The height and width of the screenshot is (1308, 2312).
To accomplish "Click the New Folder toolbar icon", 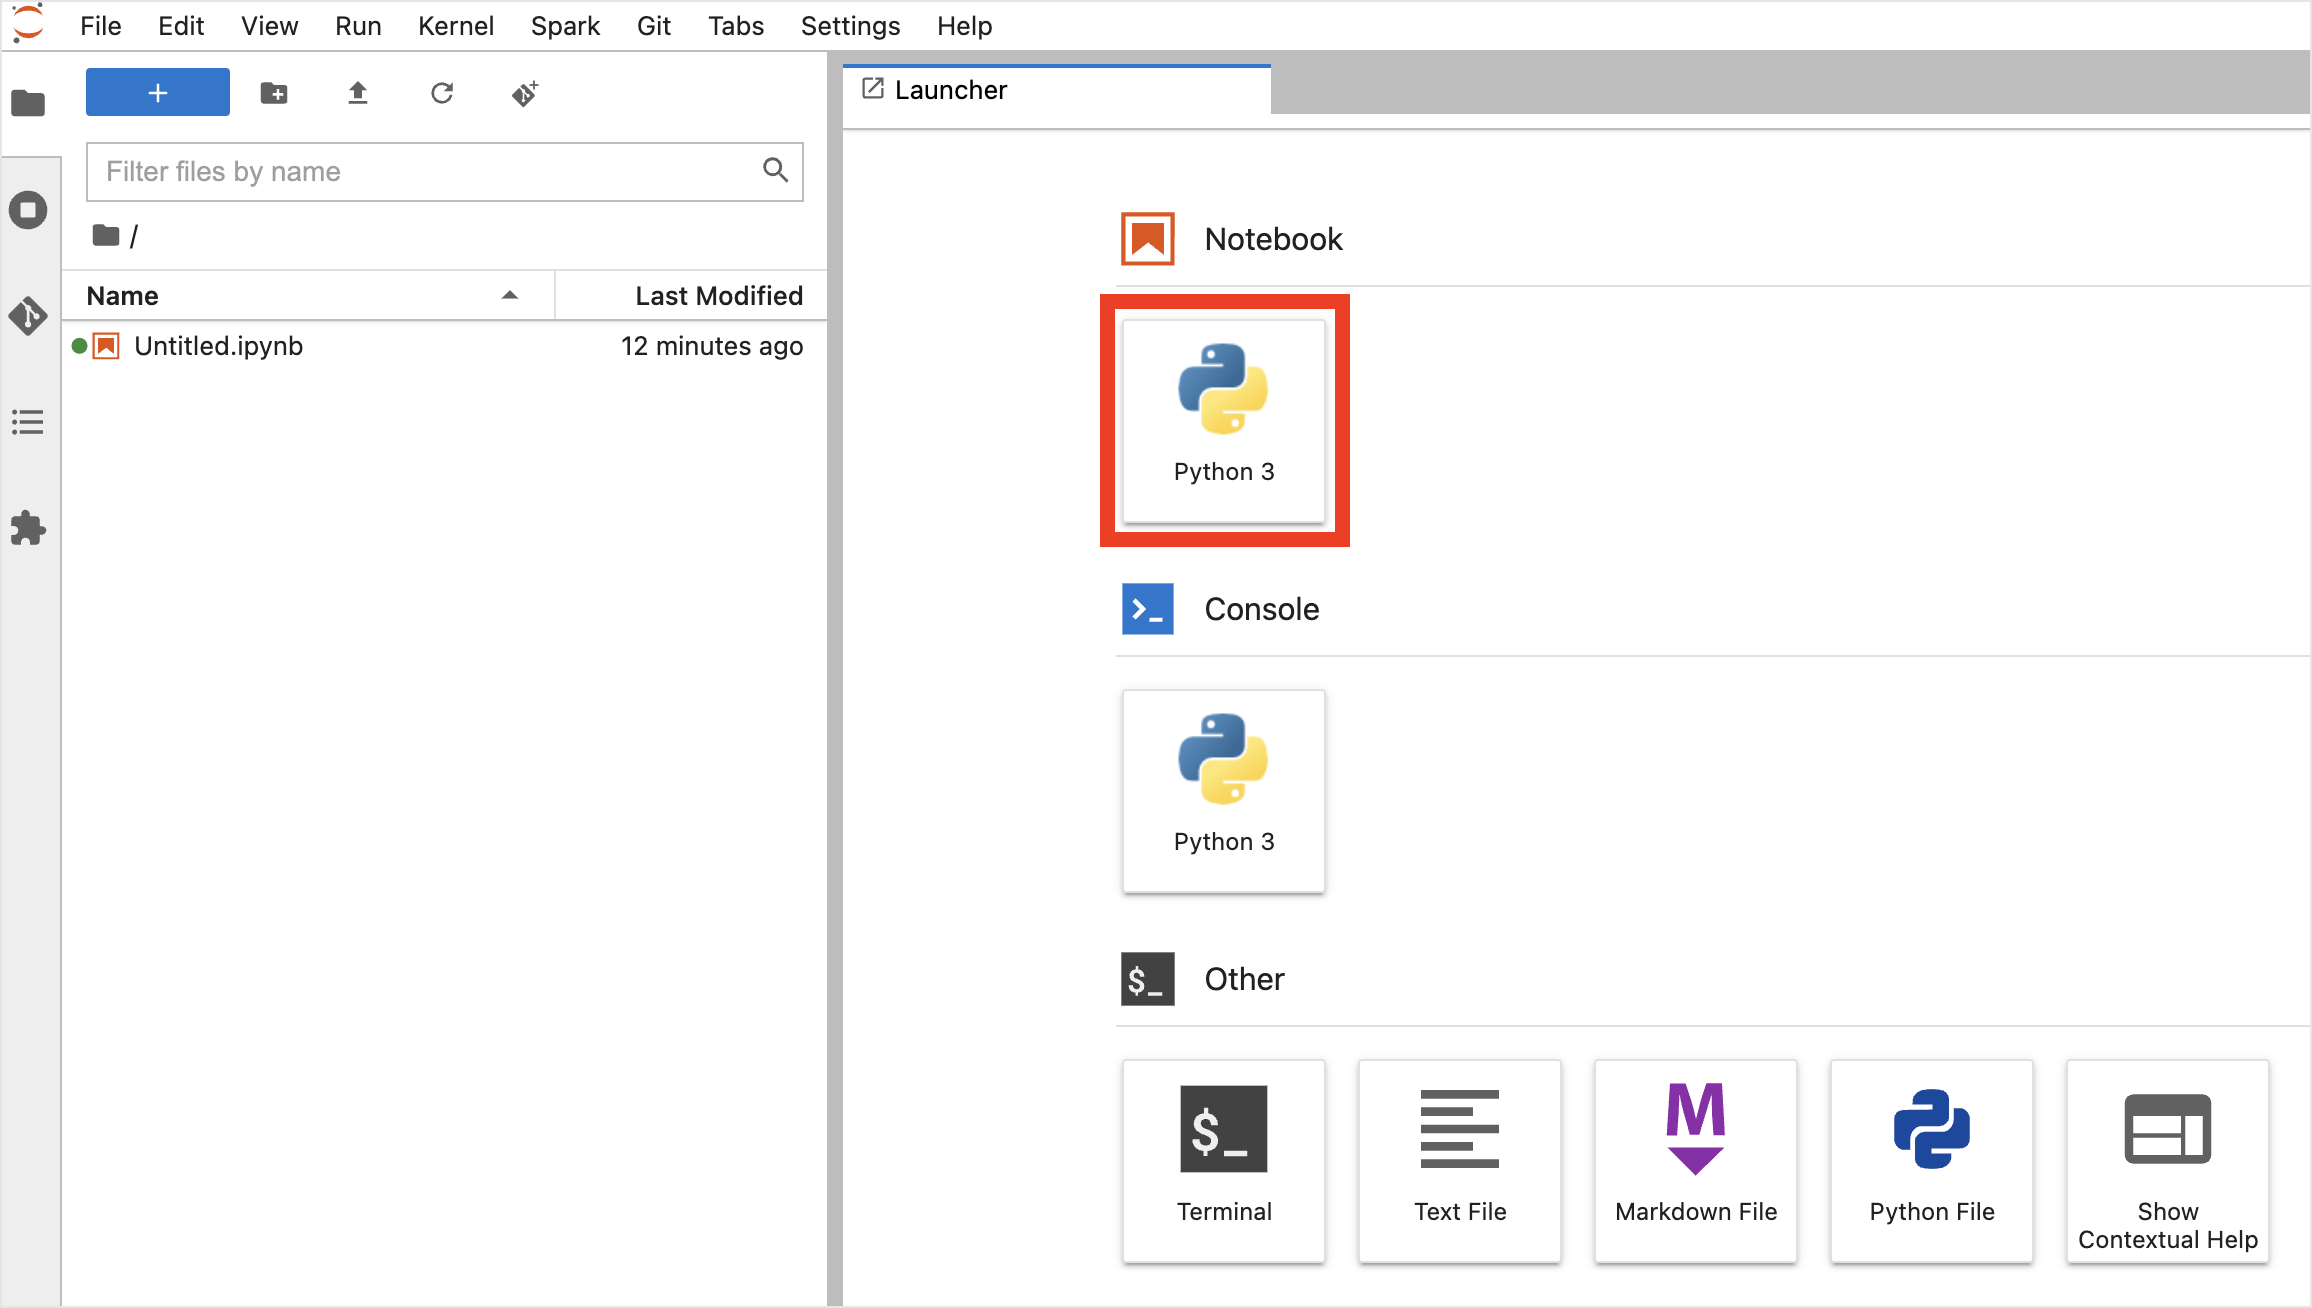I will pyautogui.click(x=274, y=94).
